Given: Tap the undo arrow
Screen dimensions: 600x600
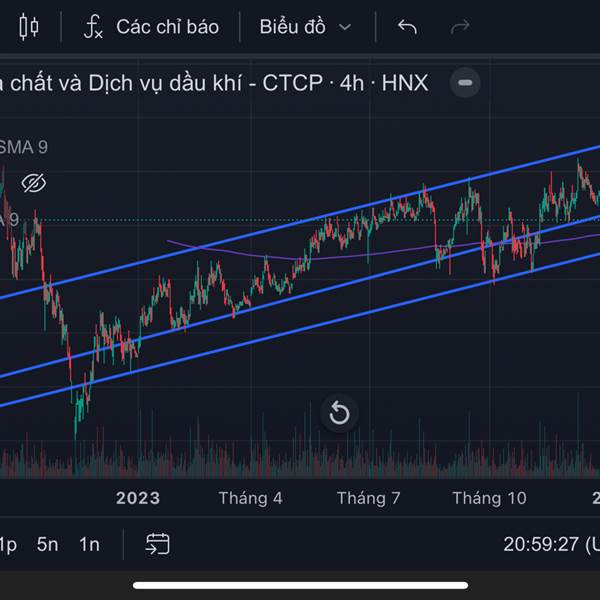Looking at the screenshot, I should click(x=407, y=27).
